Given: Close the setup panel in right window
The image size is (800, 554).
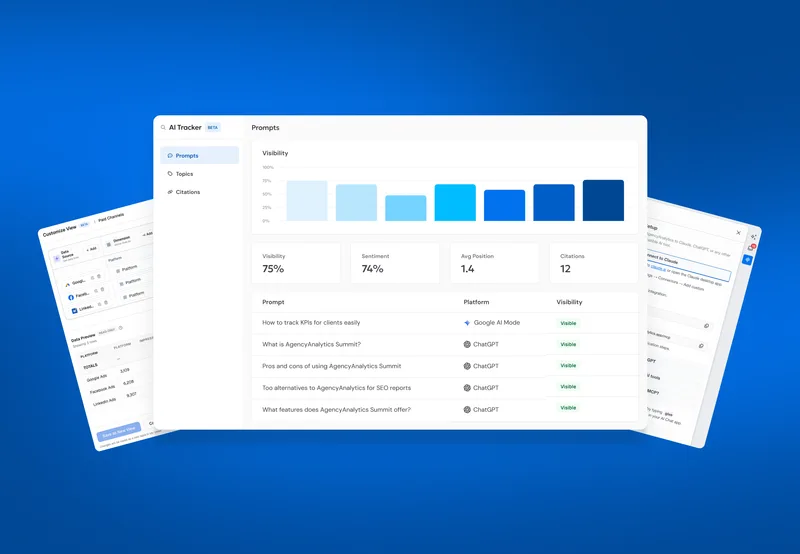Looking at the screenshot, I should pyautogui.click(x=738, y=233).
